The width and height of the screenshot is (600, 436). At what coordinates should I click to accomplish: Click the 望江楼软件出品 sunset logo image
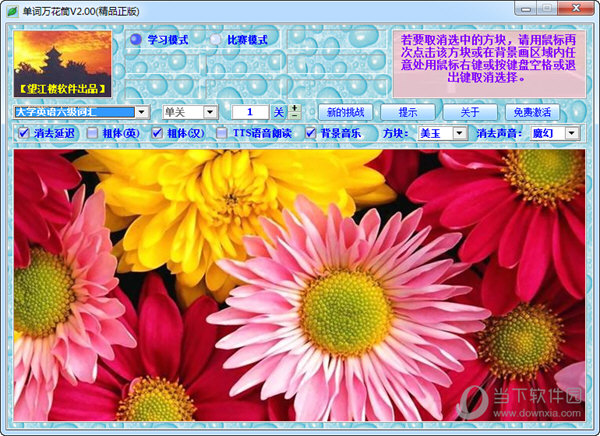pos(62,64)
